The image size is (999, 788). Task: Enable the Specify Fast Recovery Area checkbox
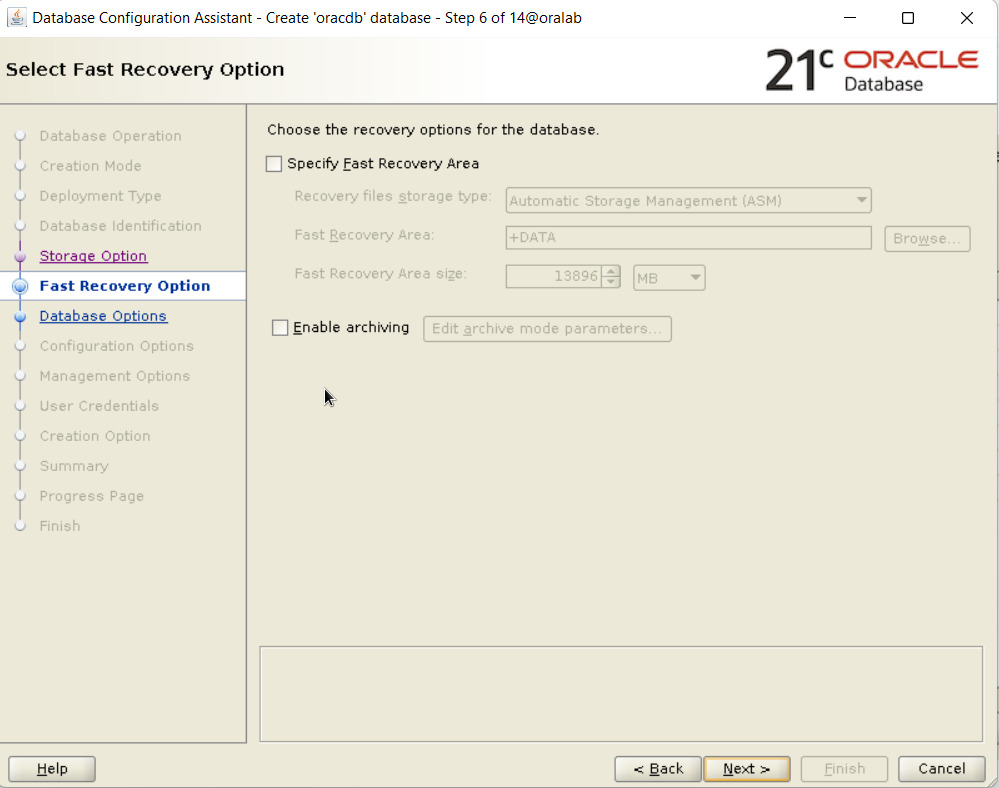(273, 163)
